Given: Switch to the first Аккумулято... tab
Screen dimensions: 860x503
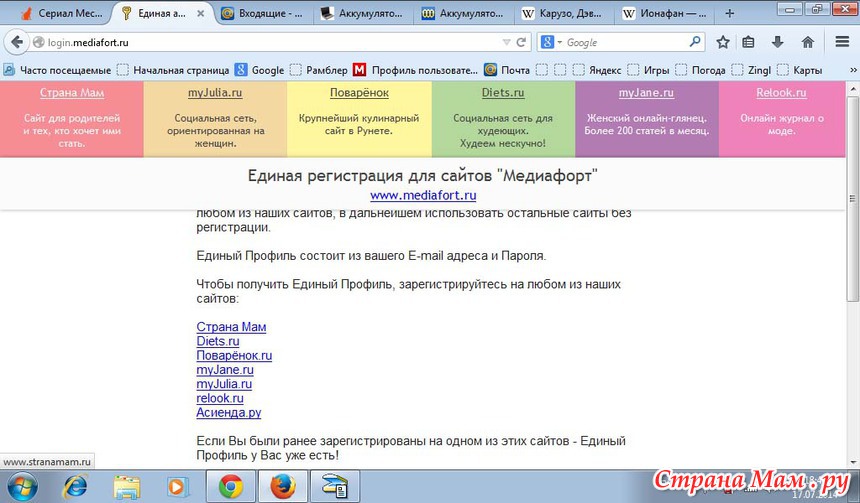Looking at the screenshot, I should [363, 14].
